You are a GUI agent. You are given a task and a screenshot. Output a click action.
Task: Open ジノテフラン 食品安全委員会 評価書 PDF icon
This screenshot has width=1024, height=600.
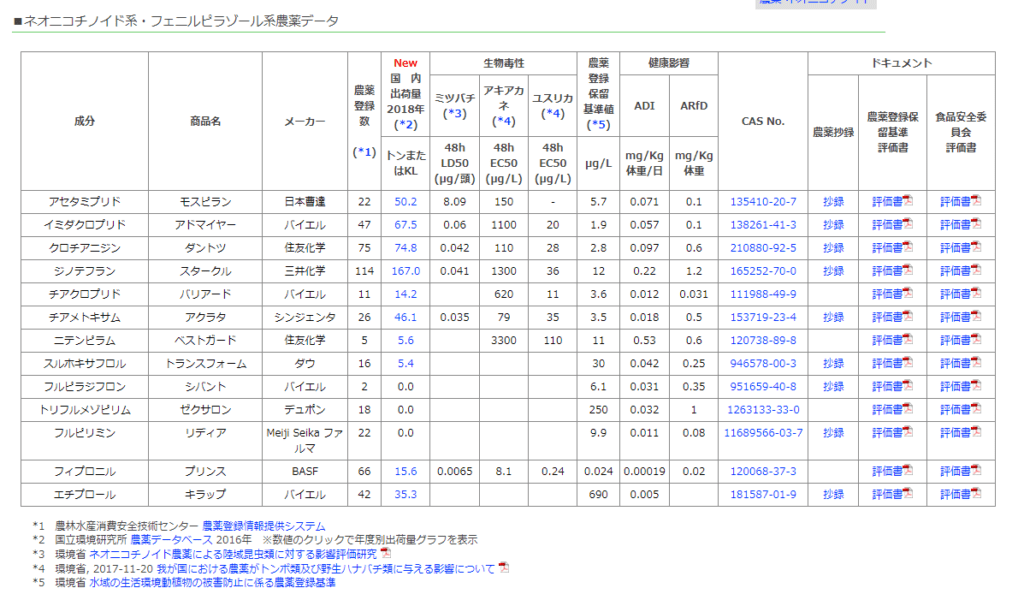[976, 271]
